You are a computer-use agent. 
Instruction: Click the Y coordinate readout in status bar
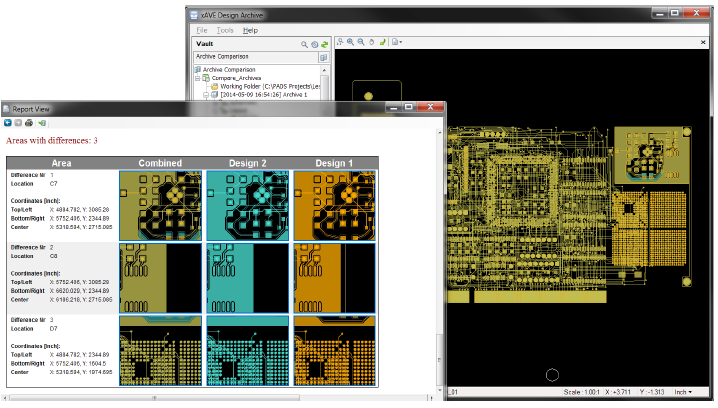click(x=652, y=392)
